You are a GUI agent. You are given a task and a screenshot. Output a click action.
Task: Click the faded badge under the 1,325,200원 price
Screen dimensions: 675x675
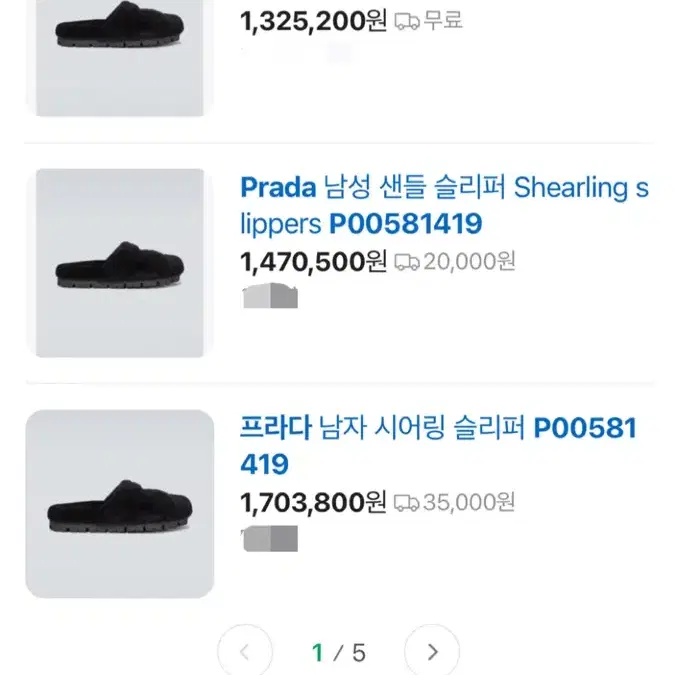[297, 54]
